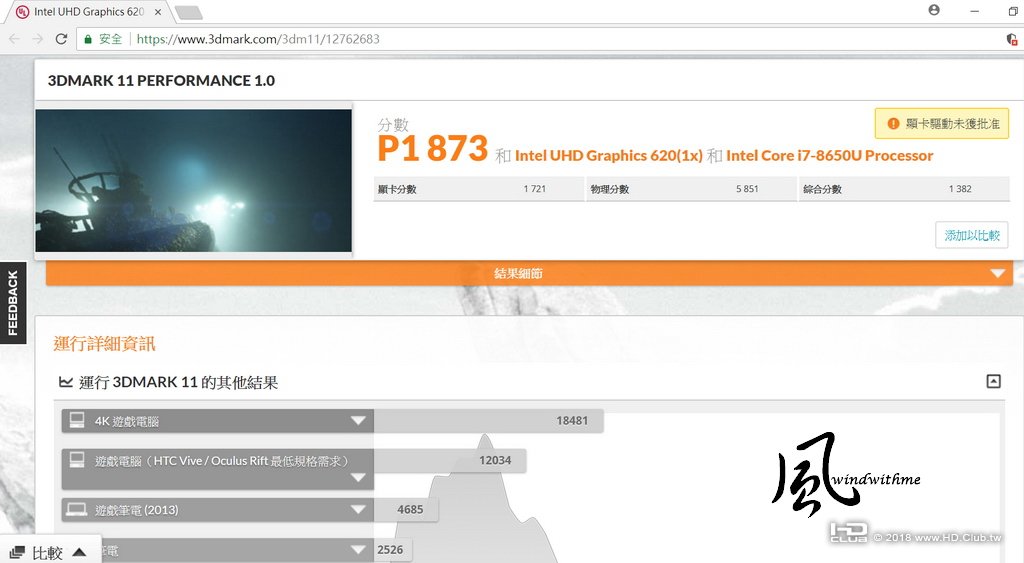Go back with the browser back arrow

14,39
